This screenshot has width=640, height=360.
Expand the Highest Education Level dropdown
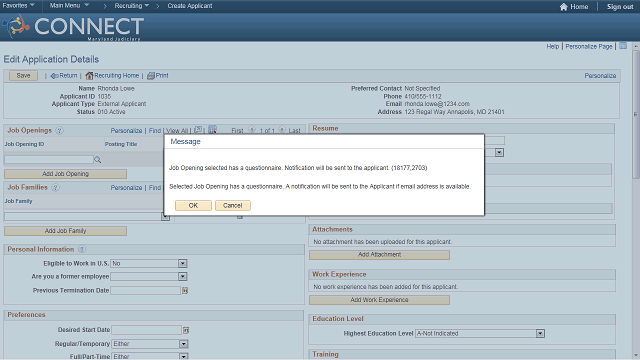pos(540,333)
